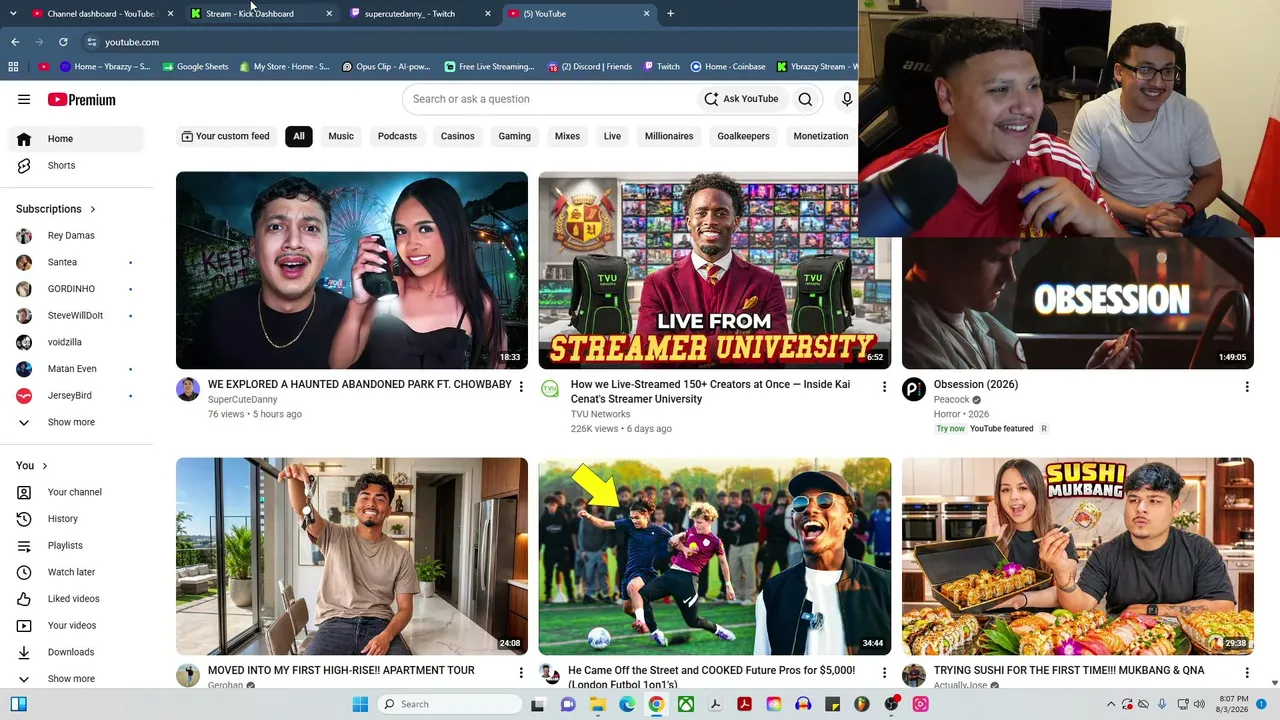
Task: Open the TVU Networks channel link
Action: coord(600,414)
